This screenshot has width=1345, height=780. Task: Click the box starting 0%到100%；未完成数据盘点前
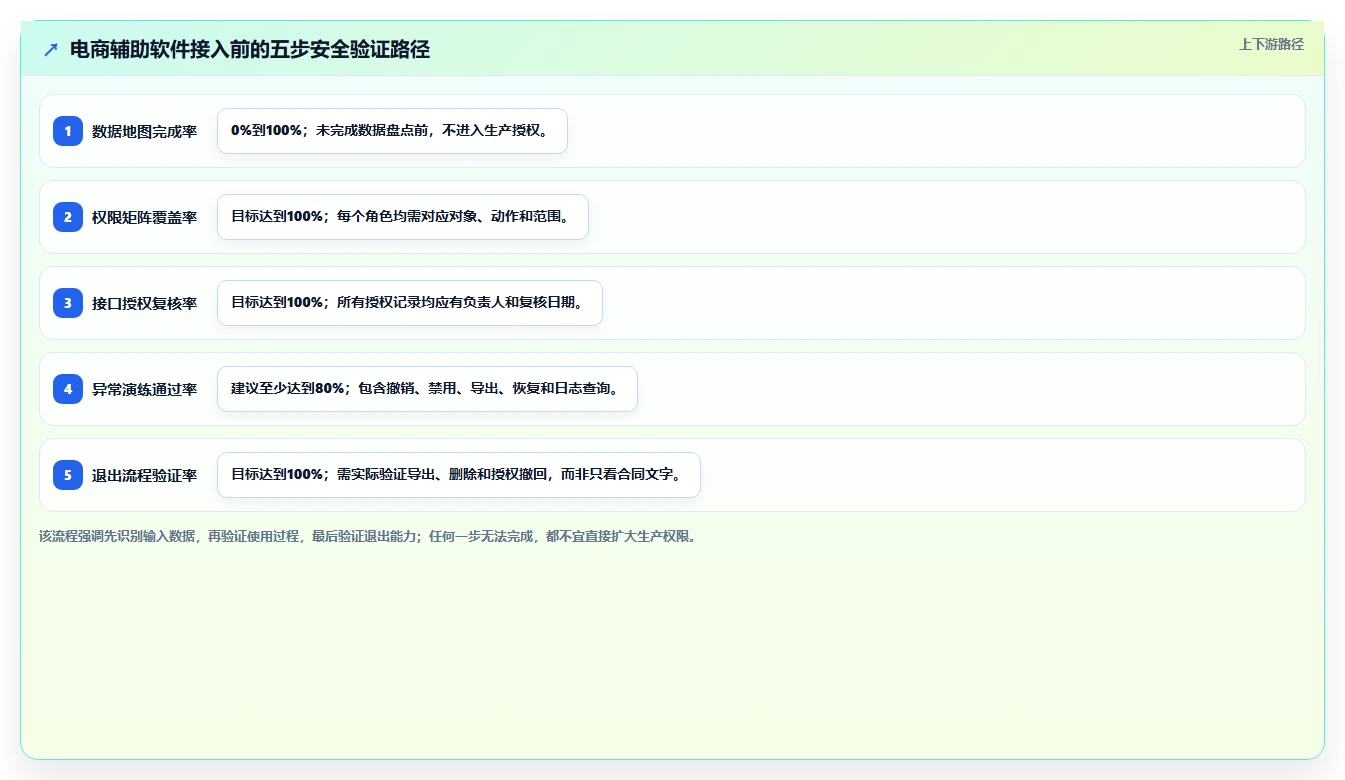(x=392, y=131)
